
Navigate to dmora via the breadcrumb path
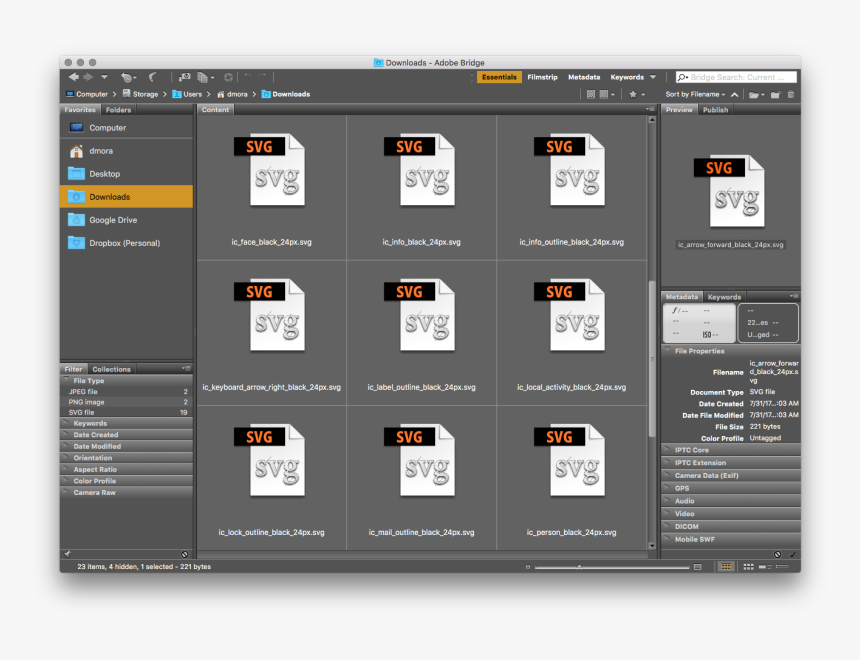click(x=233, y=93)
